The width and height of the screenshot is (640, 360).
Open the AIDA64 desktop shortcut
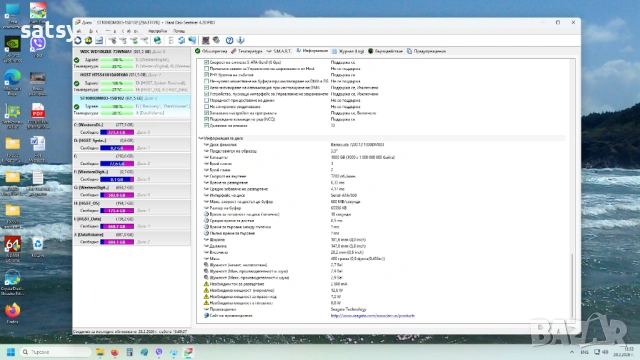click(13, 249)
